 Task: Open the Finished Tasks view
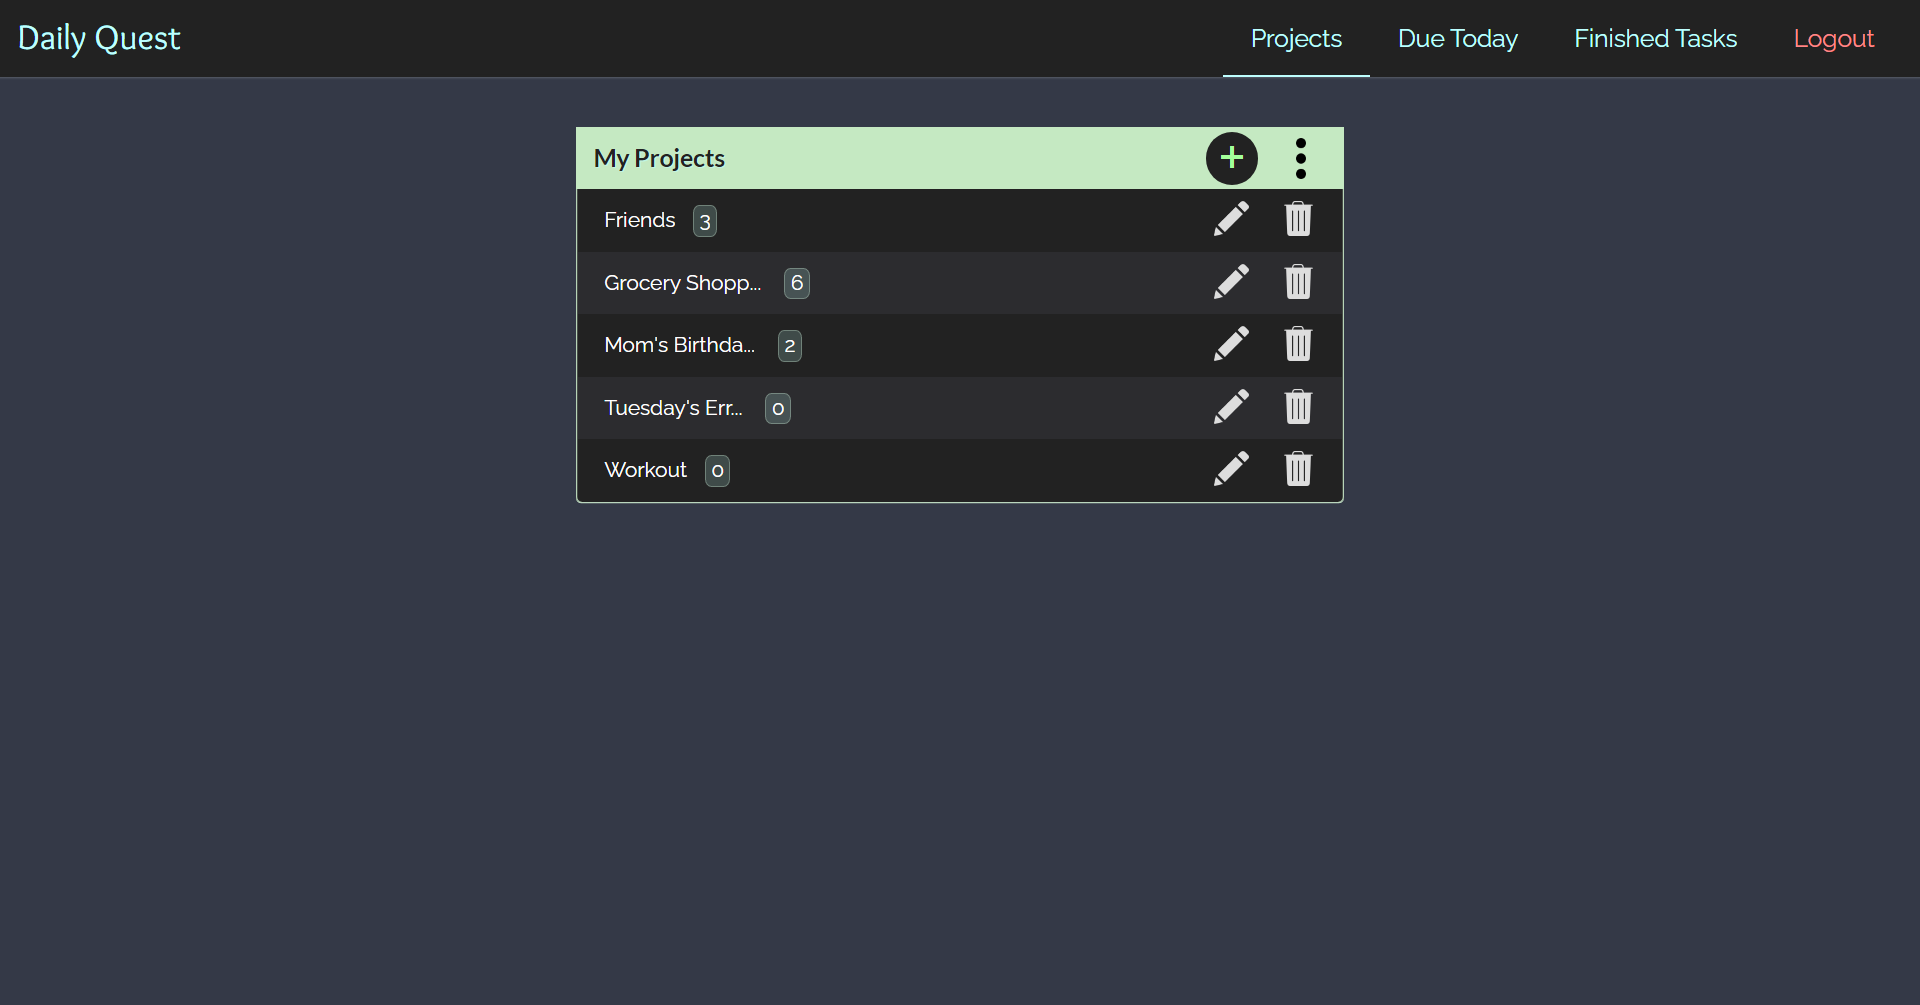[x=1655, y=38]
